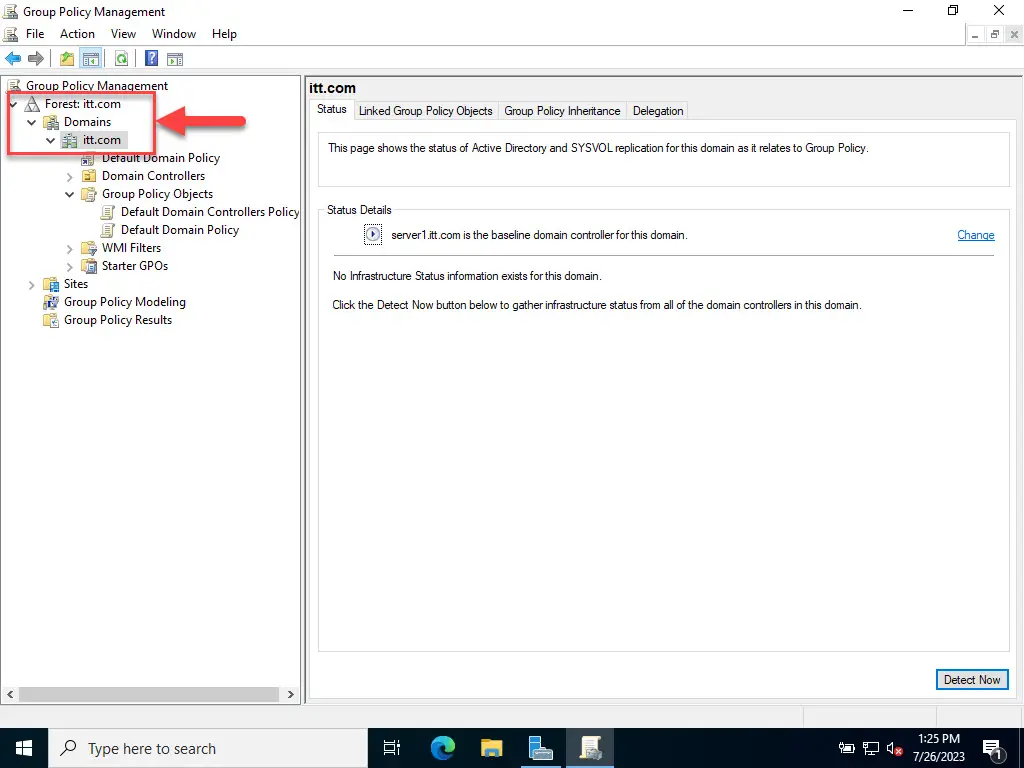1024x768 pixels.
Task: Click the status details circle arrow icon
Action: pyautogui.click(x=373, y=234)
